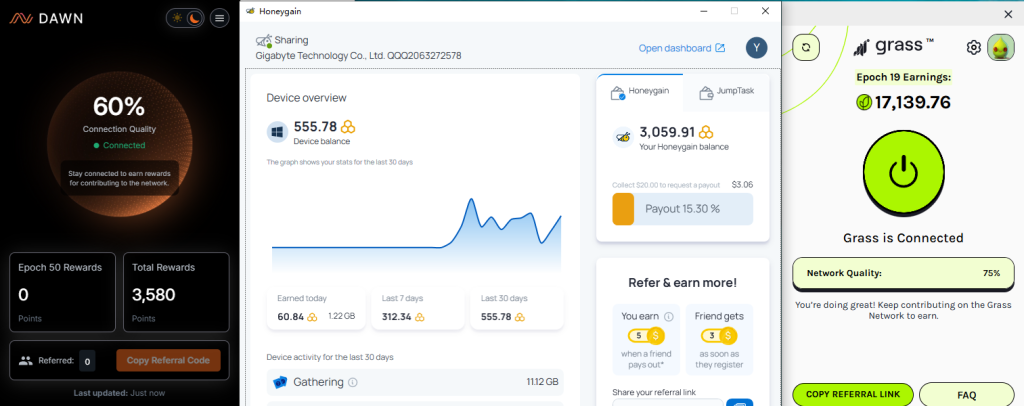Switch DAWN to light mode sun icon
1024x406 pixels.
click(x=178, y=18)
